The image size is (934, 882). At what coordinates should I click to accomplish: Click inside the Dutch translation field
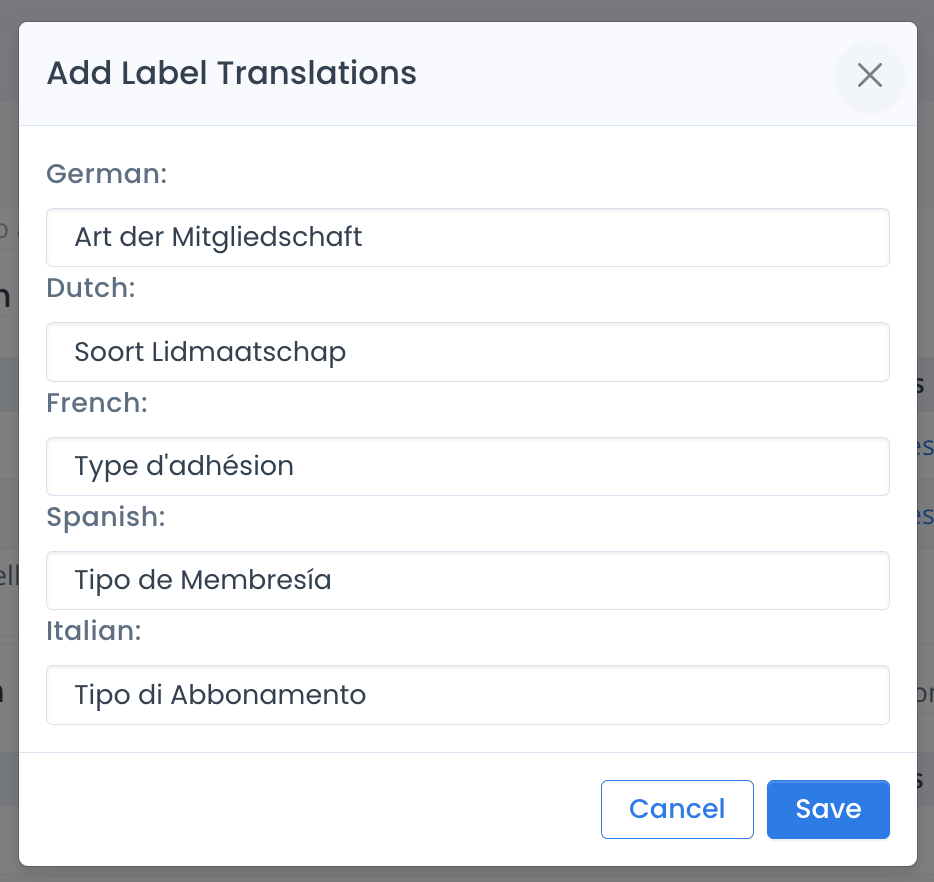click(467, 352)
